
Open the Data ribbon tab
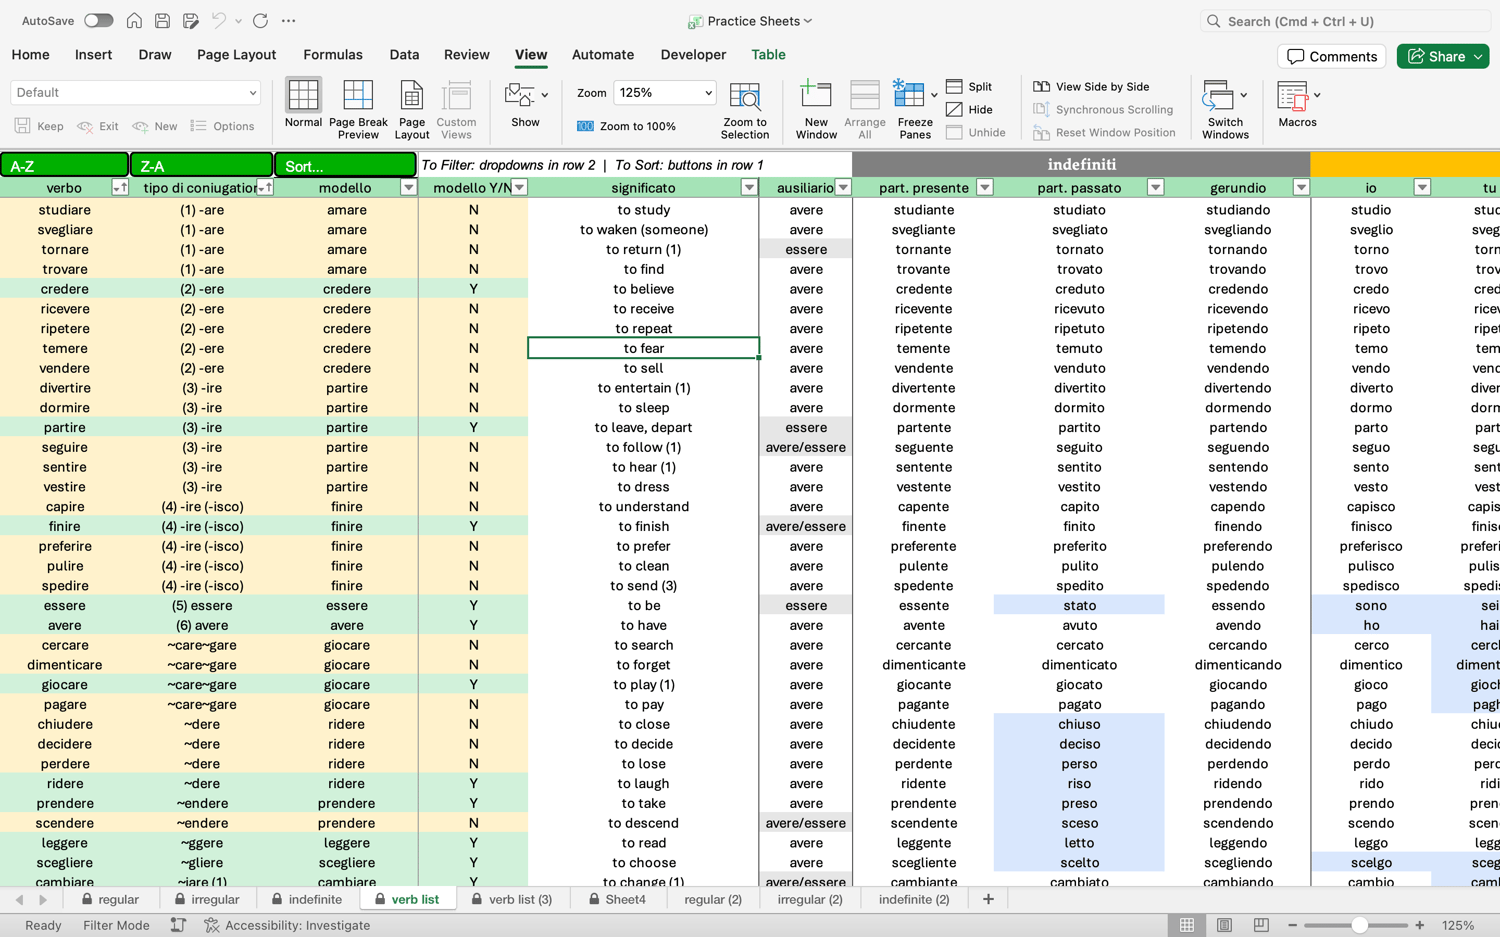[x=404, y=55]
